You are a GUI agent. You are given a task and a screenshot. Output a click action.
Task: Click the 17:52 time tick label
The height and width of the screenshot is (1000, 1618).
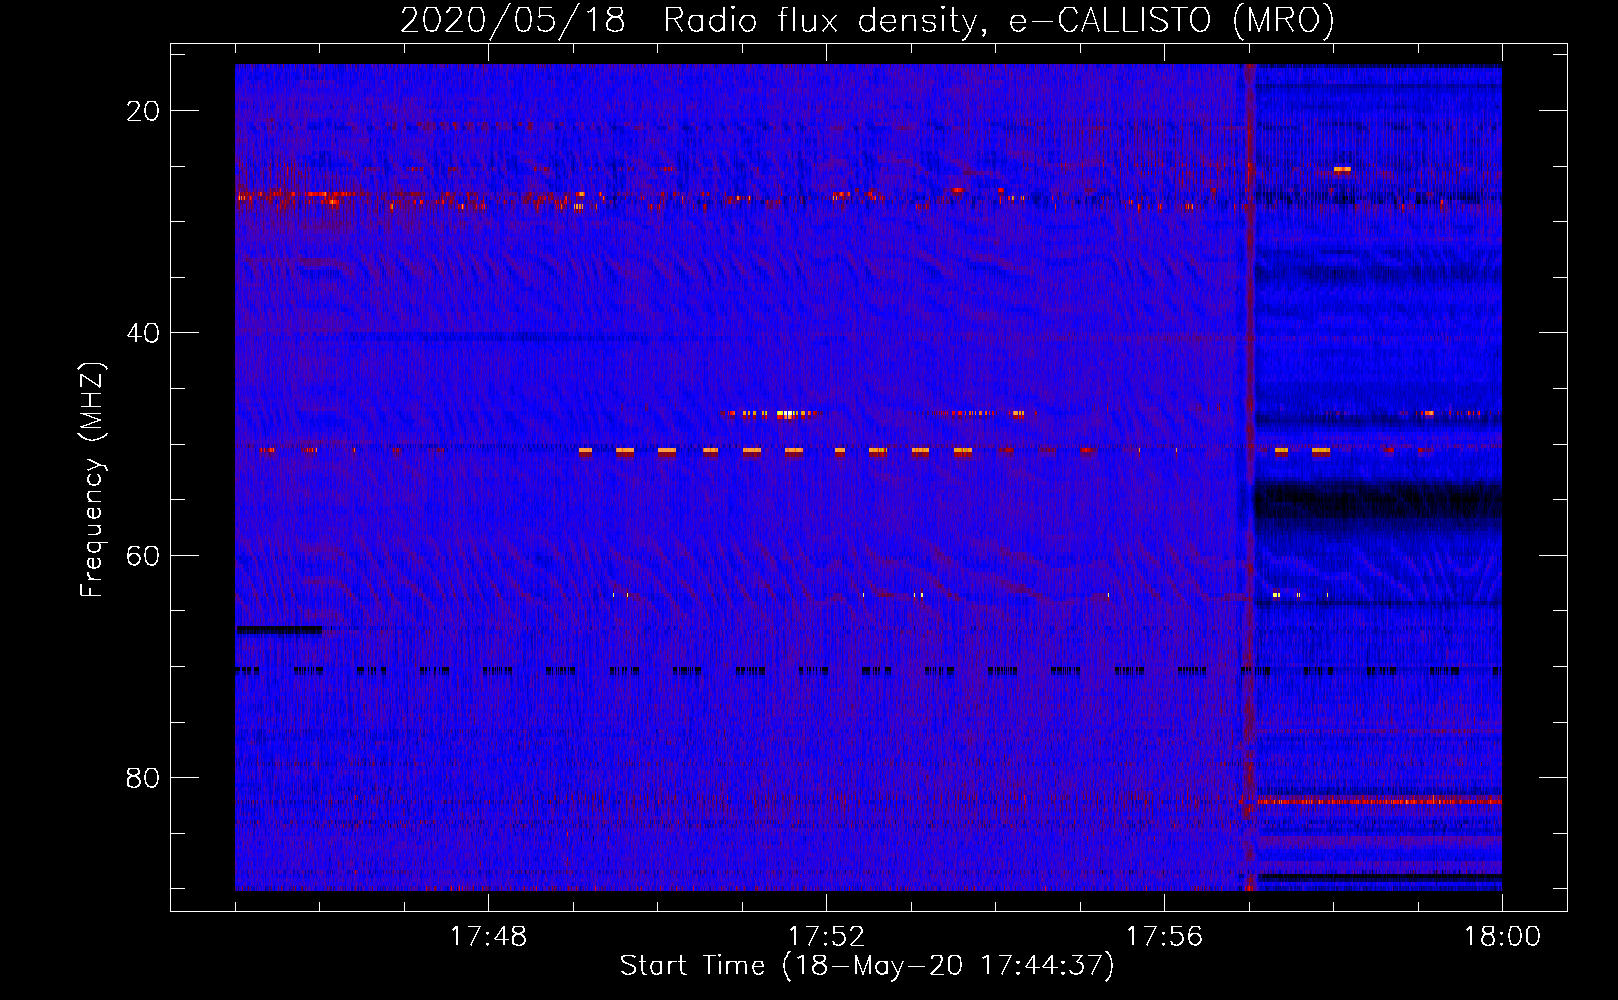tap(826, 937)
